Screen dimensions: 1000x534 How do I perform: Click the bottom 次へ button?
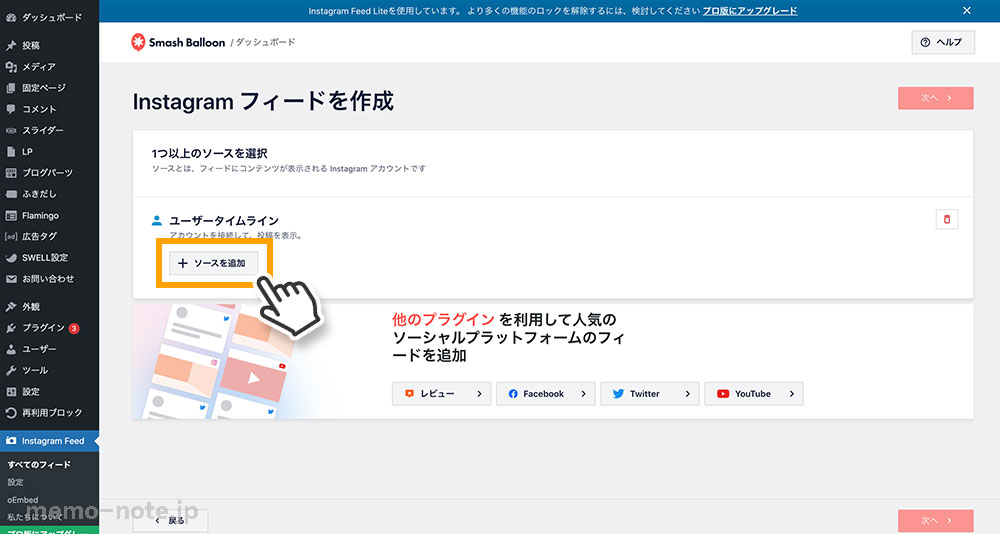point(936,521)
